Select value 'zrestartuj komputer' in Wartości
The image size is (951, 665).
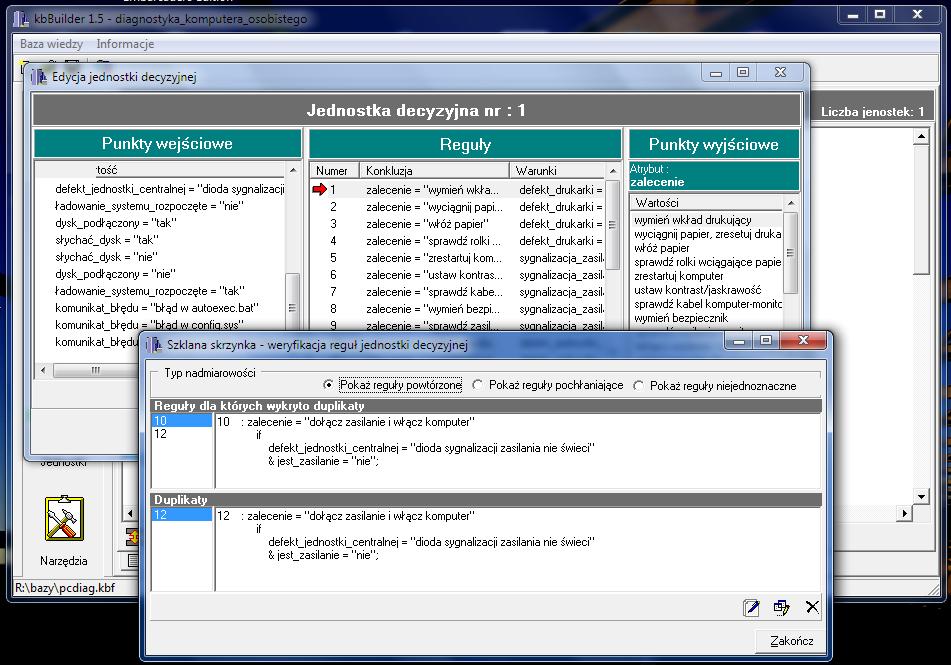point(707,276)
